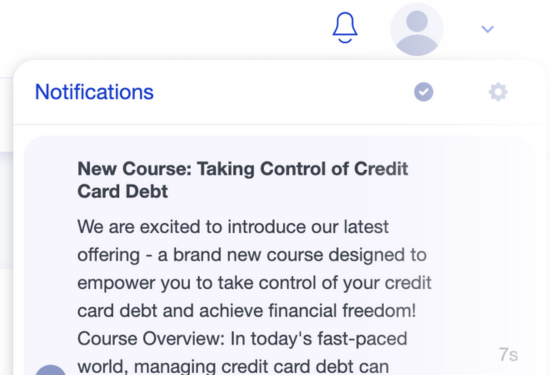Click "Card Debt" in bold heading
Image resolution: width=550 pixels, height=375 pixels.
click(122, 192)
